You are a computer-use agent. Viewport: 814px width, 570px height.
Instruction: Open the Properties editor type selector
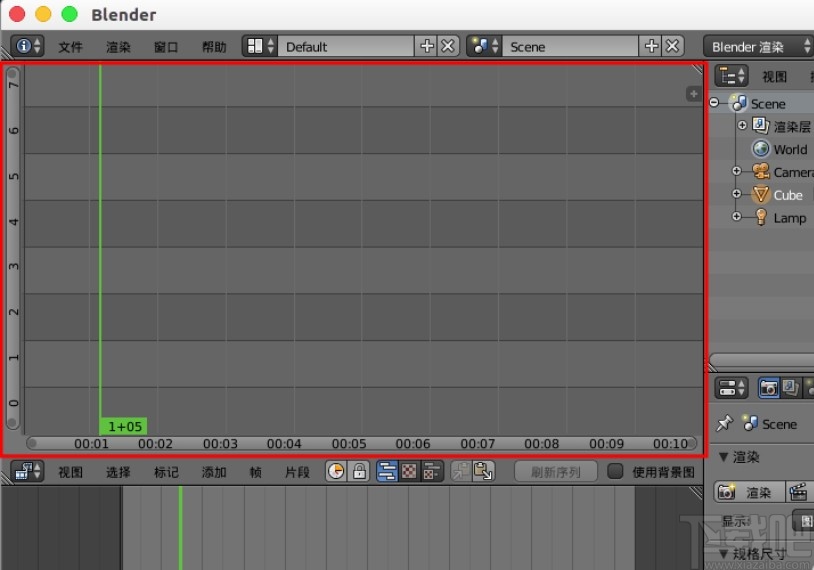(x=731, y=388)
